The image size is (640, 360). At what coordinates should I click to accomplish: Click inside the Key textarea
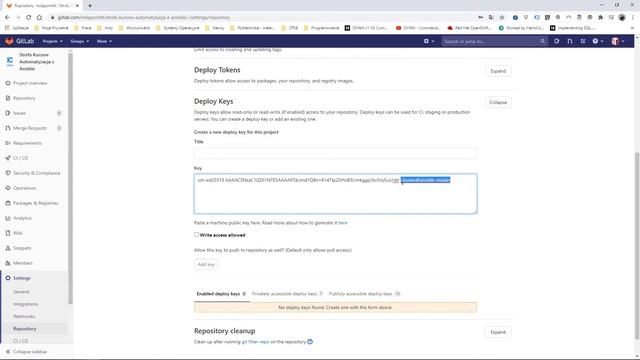[x=336, y=193]
